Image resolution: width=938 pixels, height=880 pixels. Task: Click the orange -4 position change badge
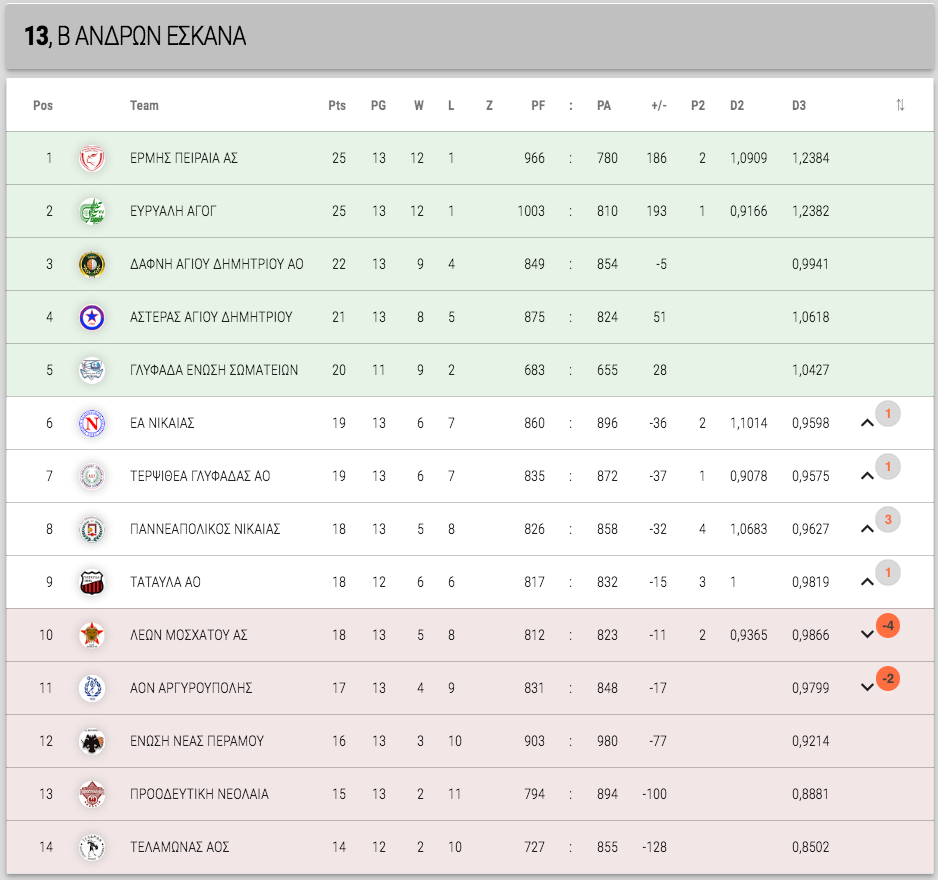888,626
